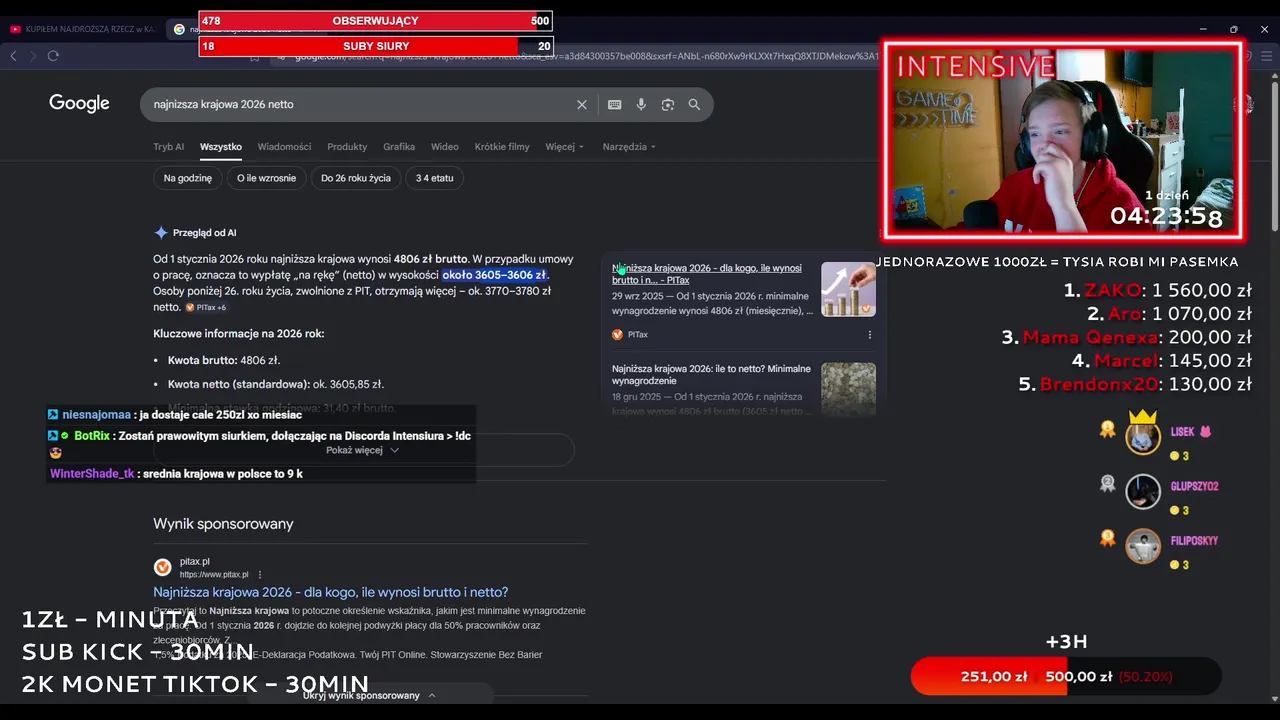The width and height of the screenshot is (1280, 720).
Task: Open three-dot menu on PITax result card
Action: pos(869,335)
